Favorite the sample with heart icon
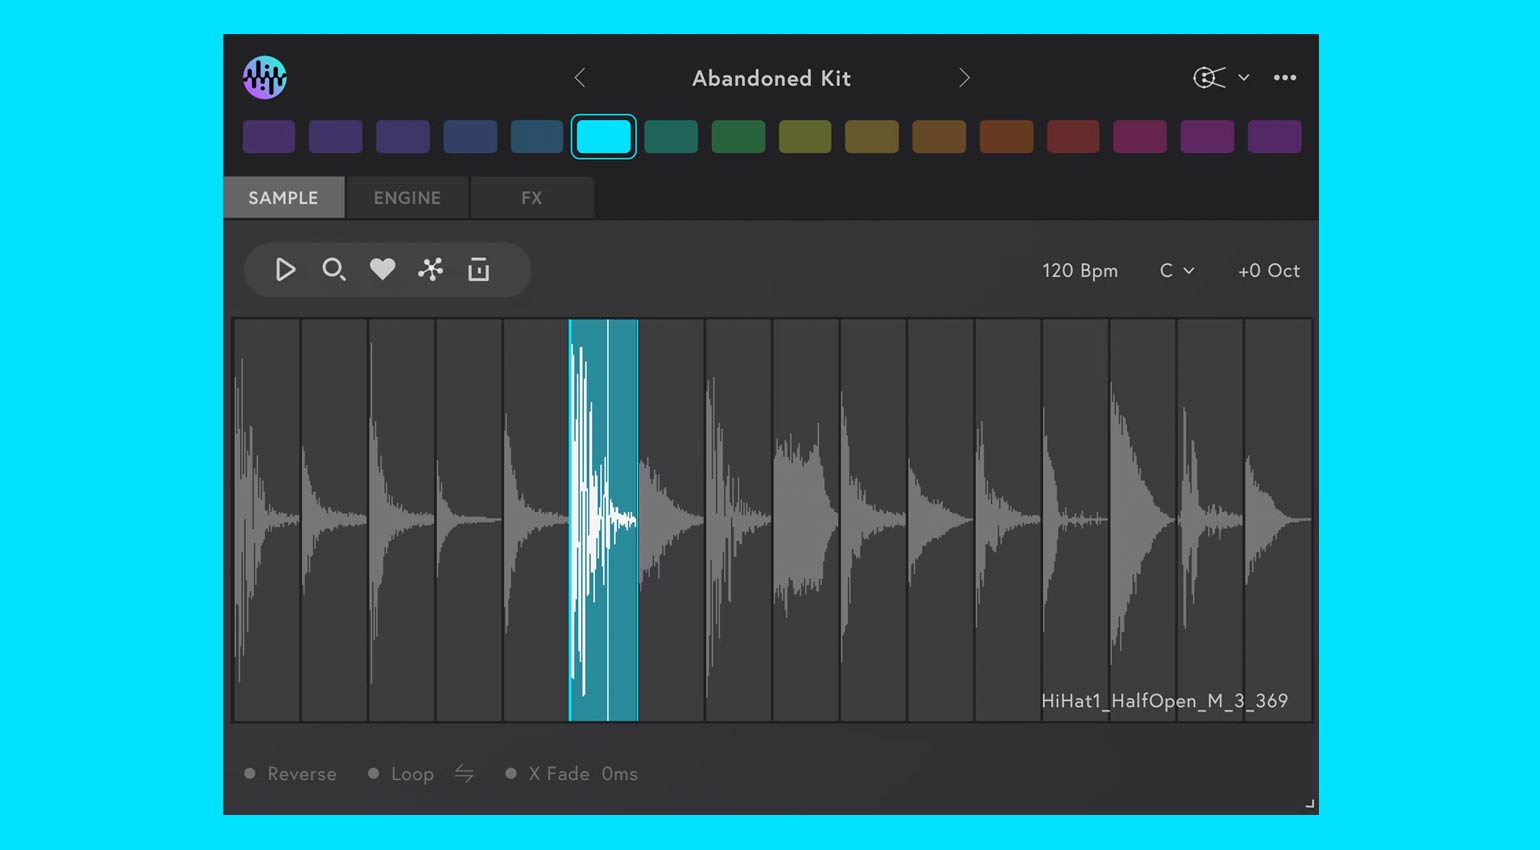The width and height of the screenshot is (1540, 850). 382,269
